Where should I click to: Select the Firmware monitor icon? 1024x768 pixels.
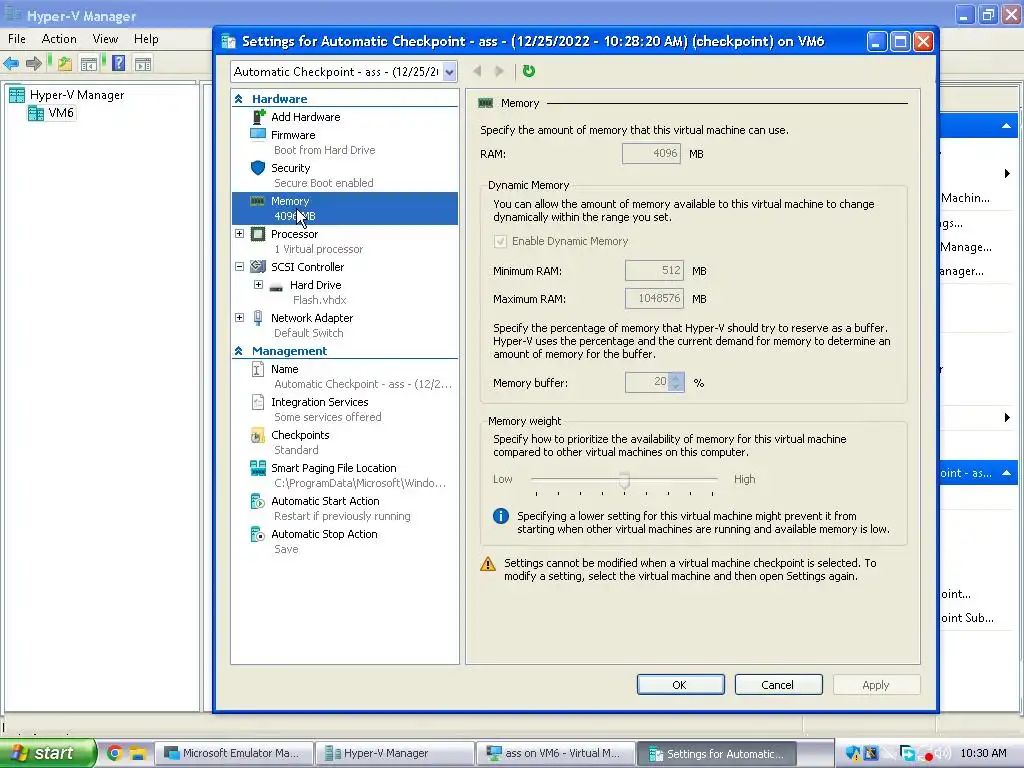pos(258,135)
